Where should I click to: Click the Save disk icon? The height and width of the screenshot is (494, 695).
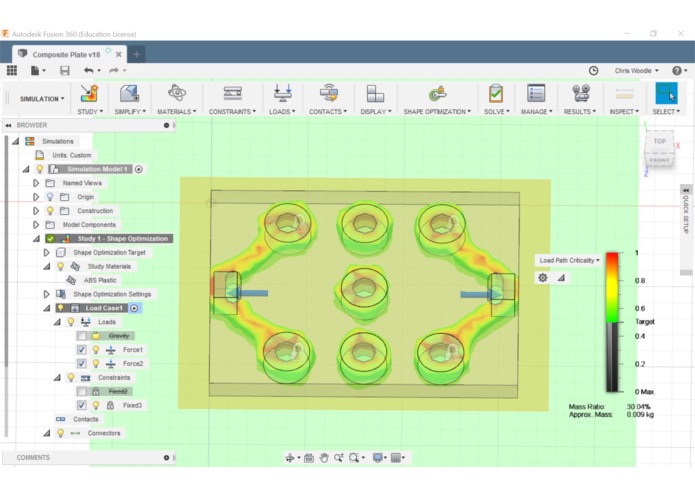65,70
